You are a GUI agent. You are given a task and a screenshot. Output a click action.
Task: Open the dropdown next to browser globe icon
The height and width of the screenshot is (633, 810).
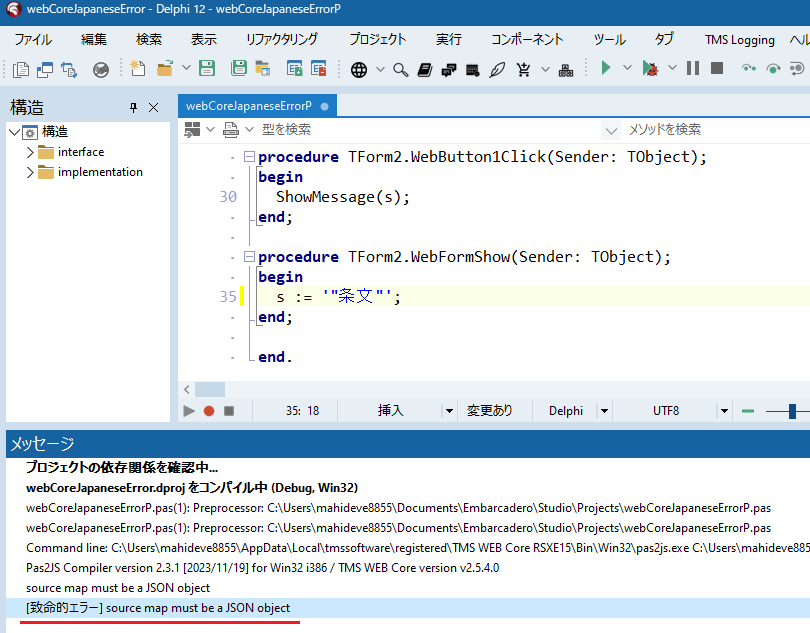point(380,69)
